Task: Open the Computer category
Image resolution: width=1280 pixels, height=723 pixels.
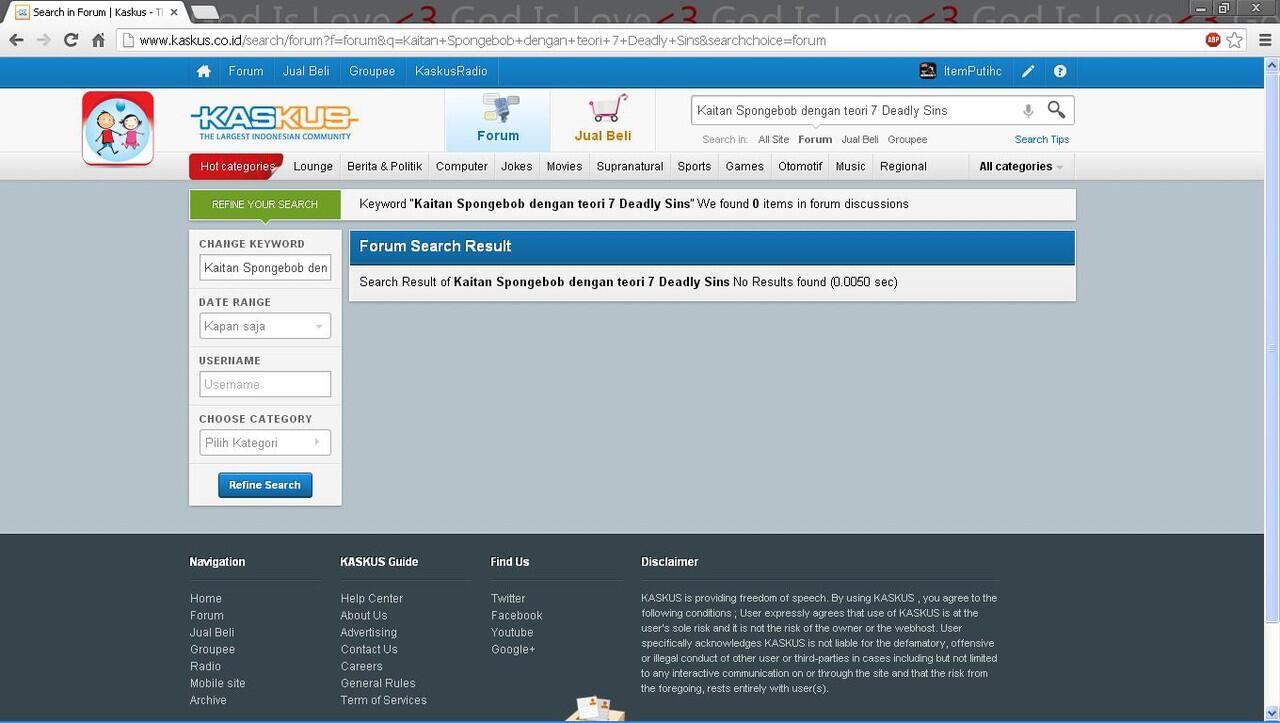Action: point(462,166)
